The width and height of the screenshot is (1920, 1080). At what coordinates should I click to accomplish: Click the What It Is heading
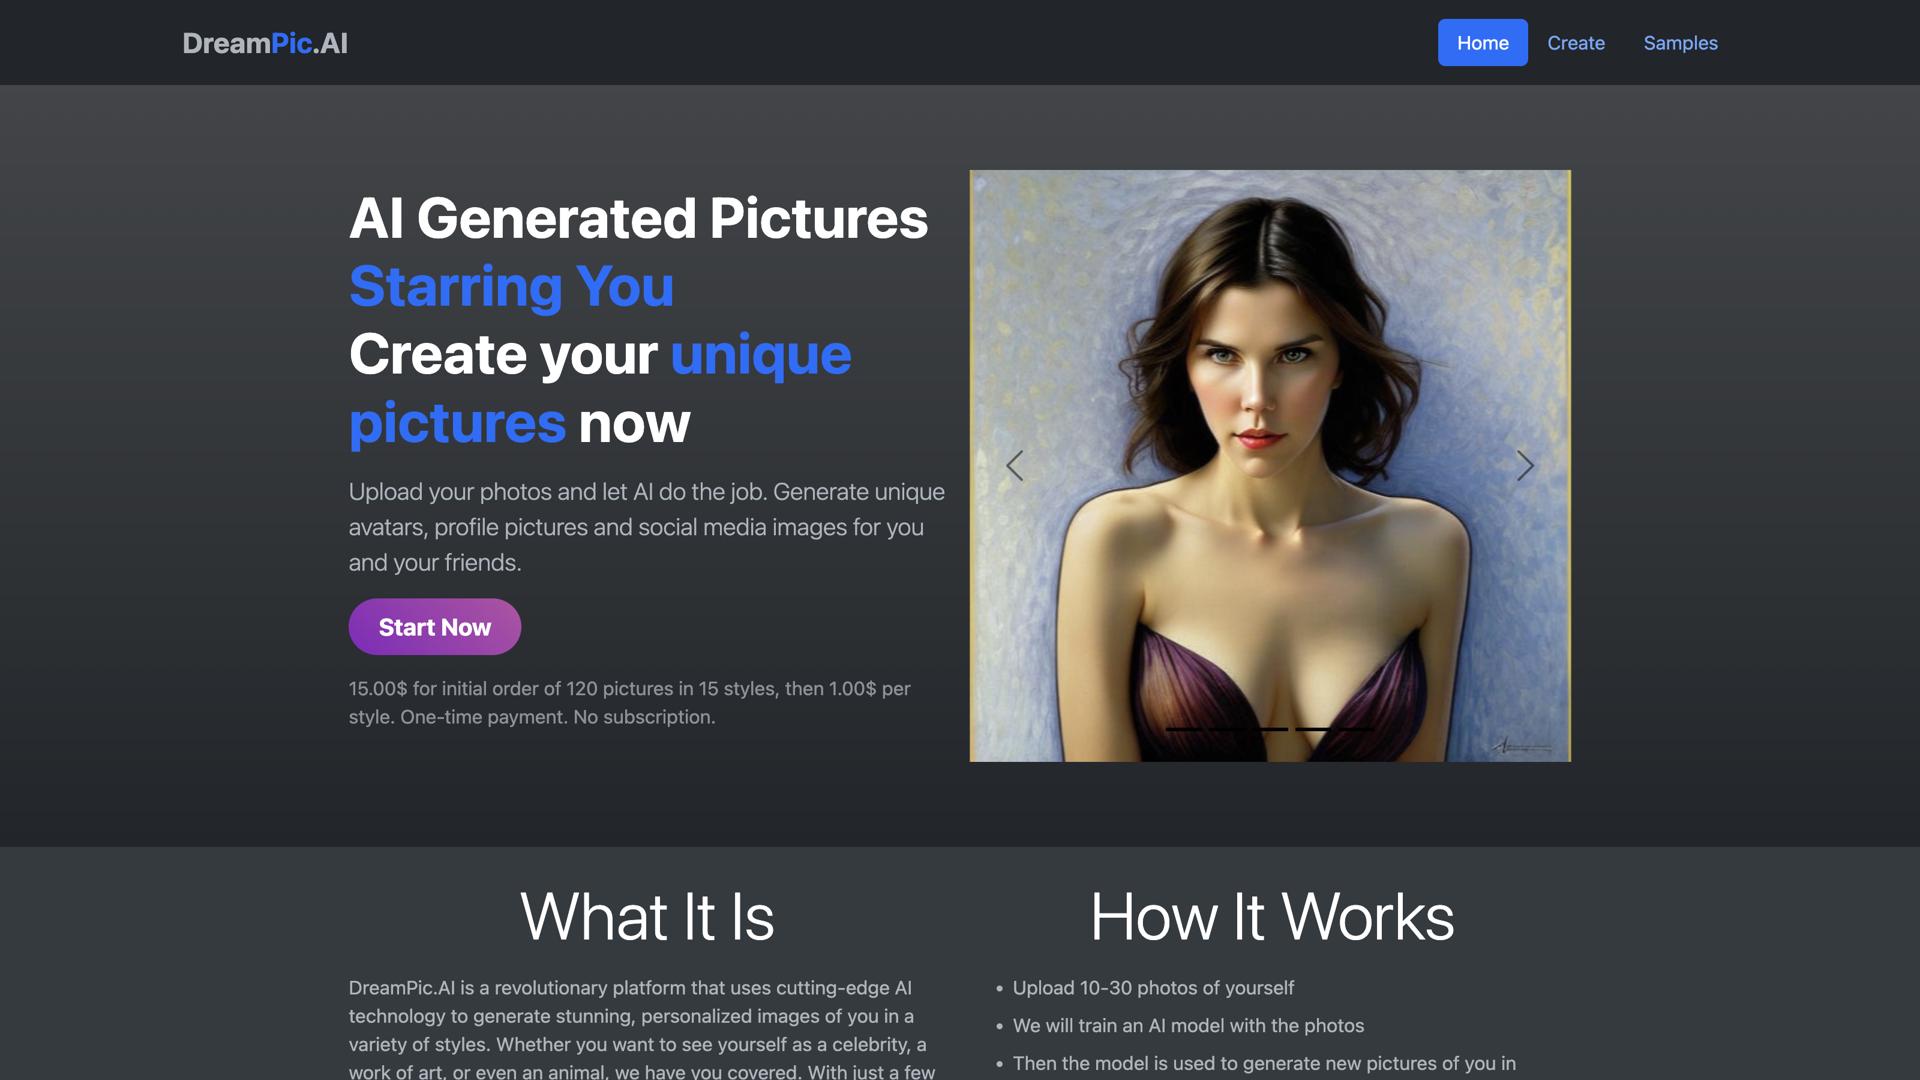[647, 916]
